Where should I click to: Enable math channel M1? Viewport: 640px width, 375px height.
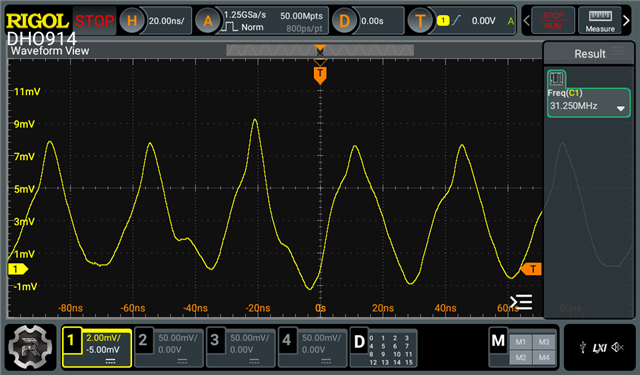[520, 342]
